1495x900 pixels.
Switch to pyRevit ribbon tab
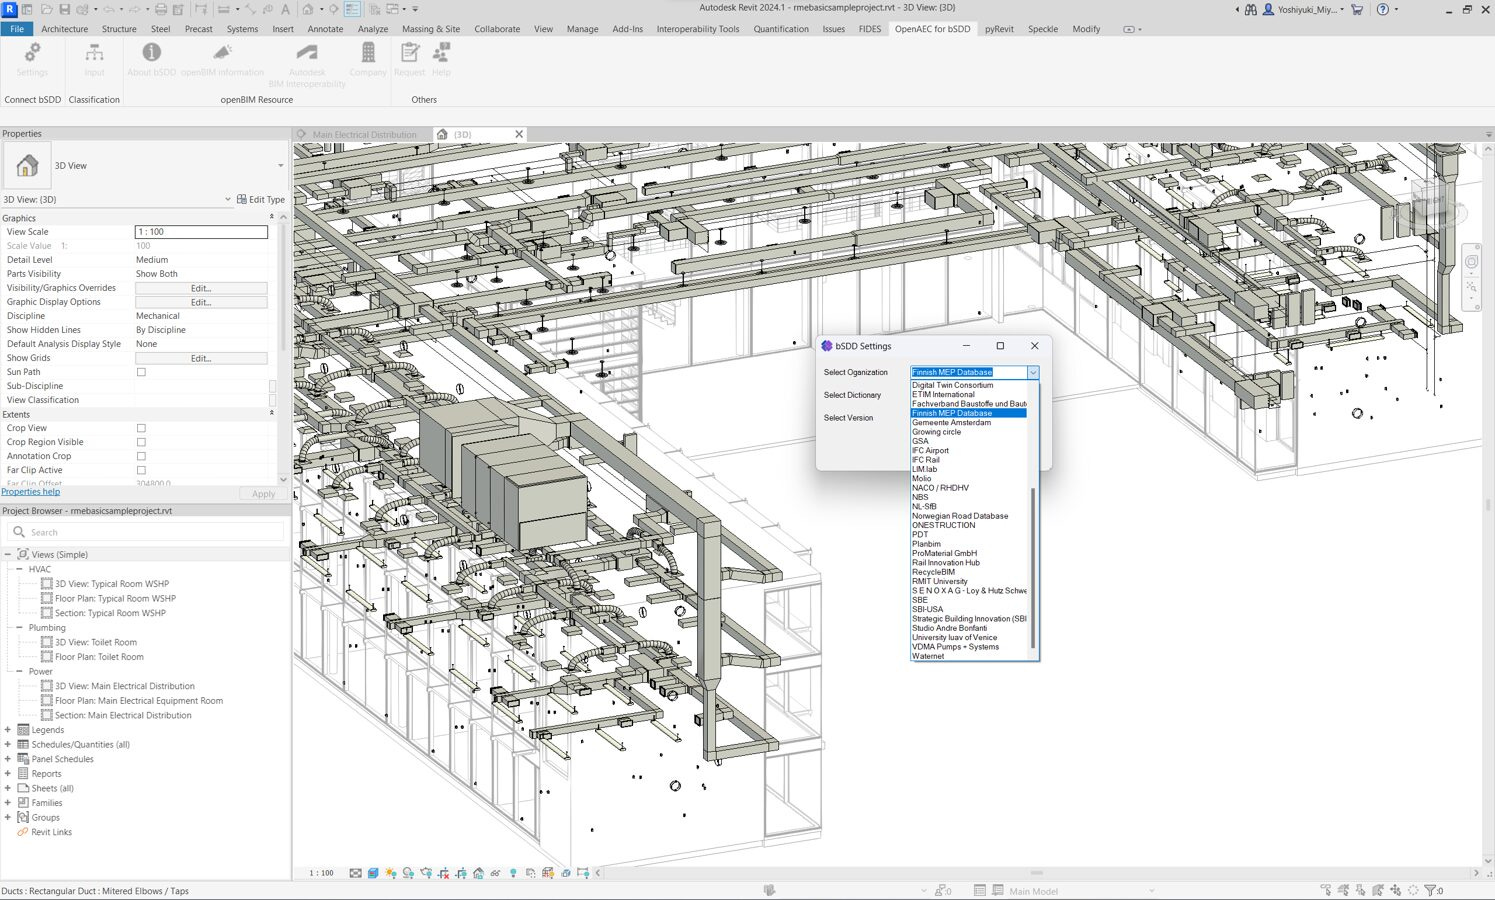(999, 29)
